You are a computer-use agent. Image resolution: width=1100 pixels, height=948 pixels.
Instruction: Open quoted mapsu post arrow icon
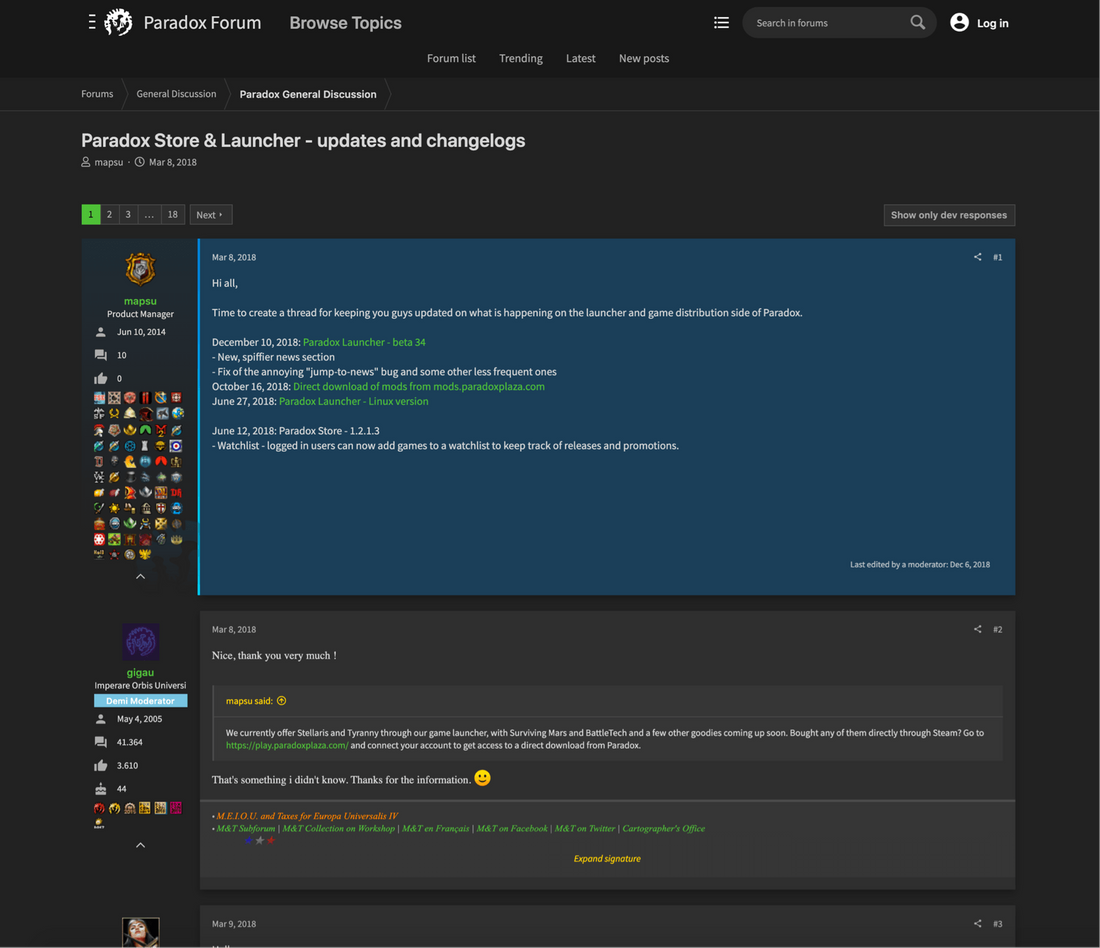(282, 701)
